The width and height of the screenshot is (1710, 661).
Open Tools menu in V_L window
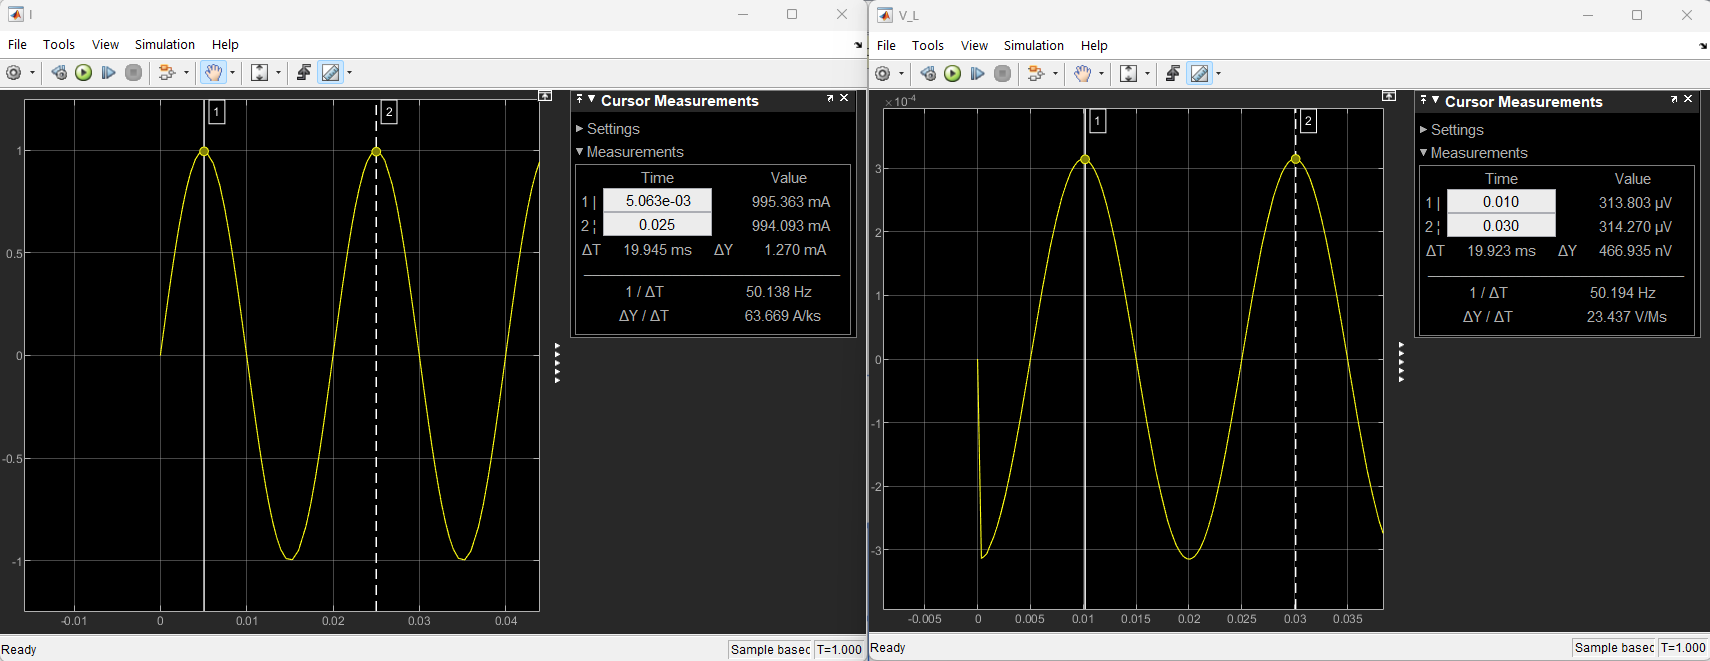point(928,45)
